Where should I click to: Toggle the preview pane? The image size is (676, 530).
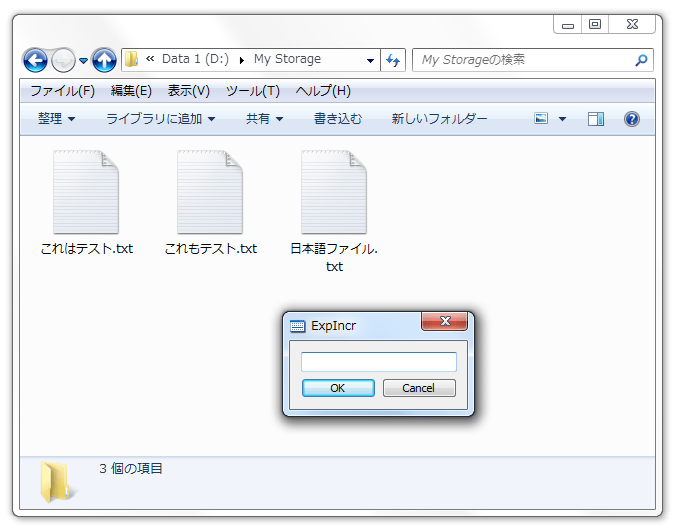[x=596, y=119]
